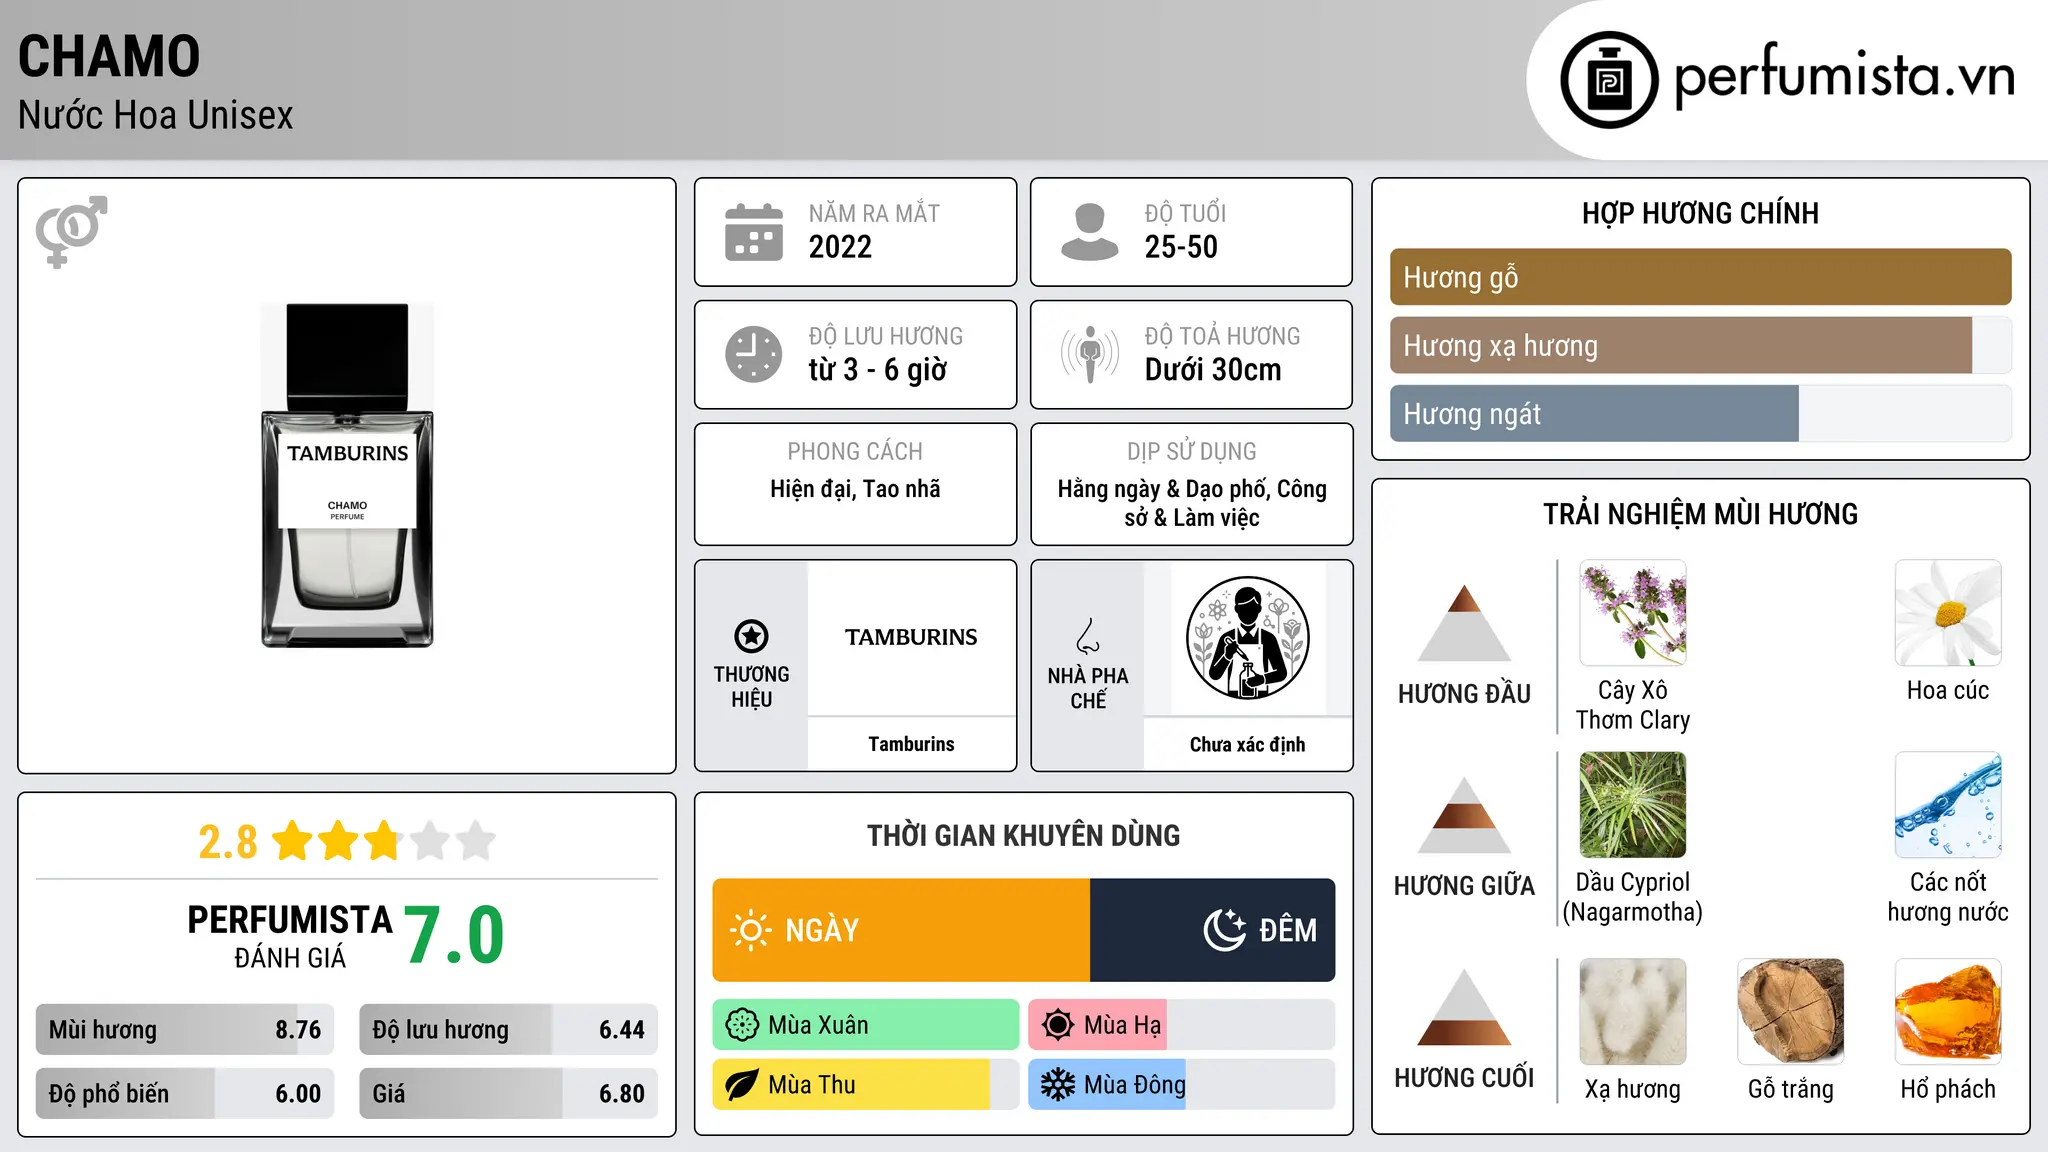
Task: Click the Dầu Cypriol note image
Action: [x=1633, y=805]
